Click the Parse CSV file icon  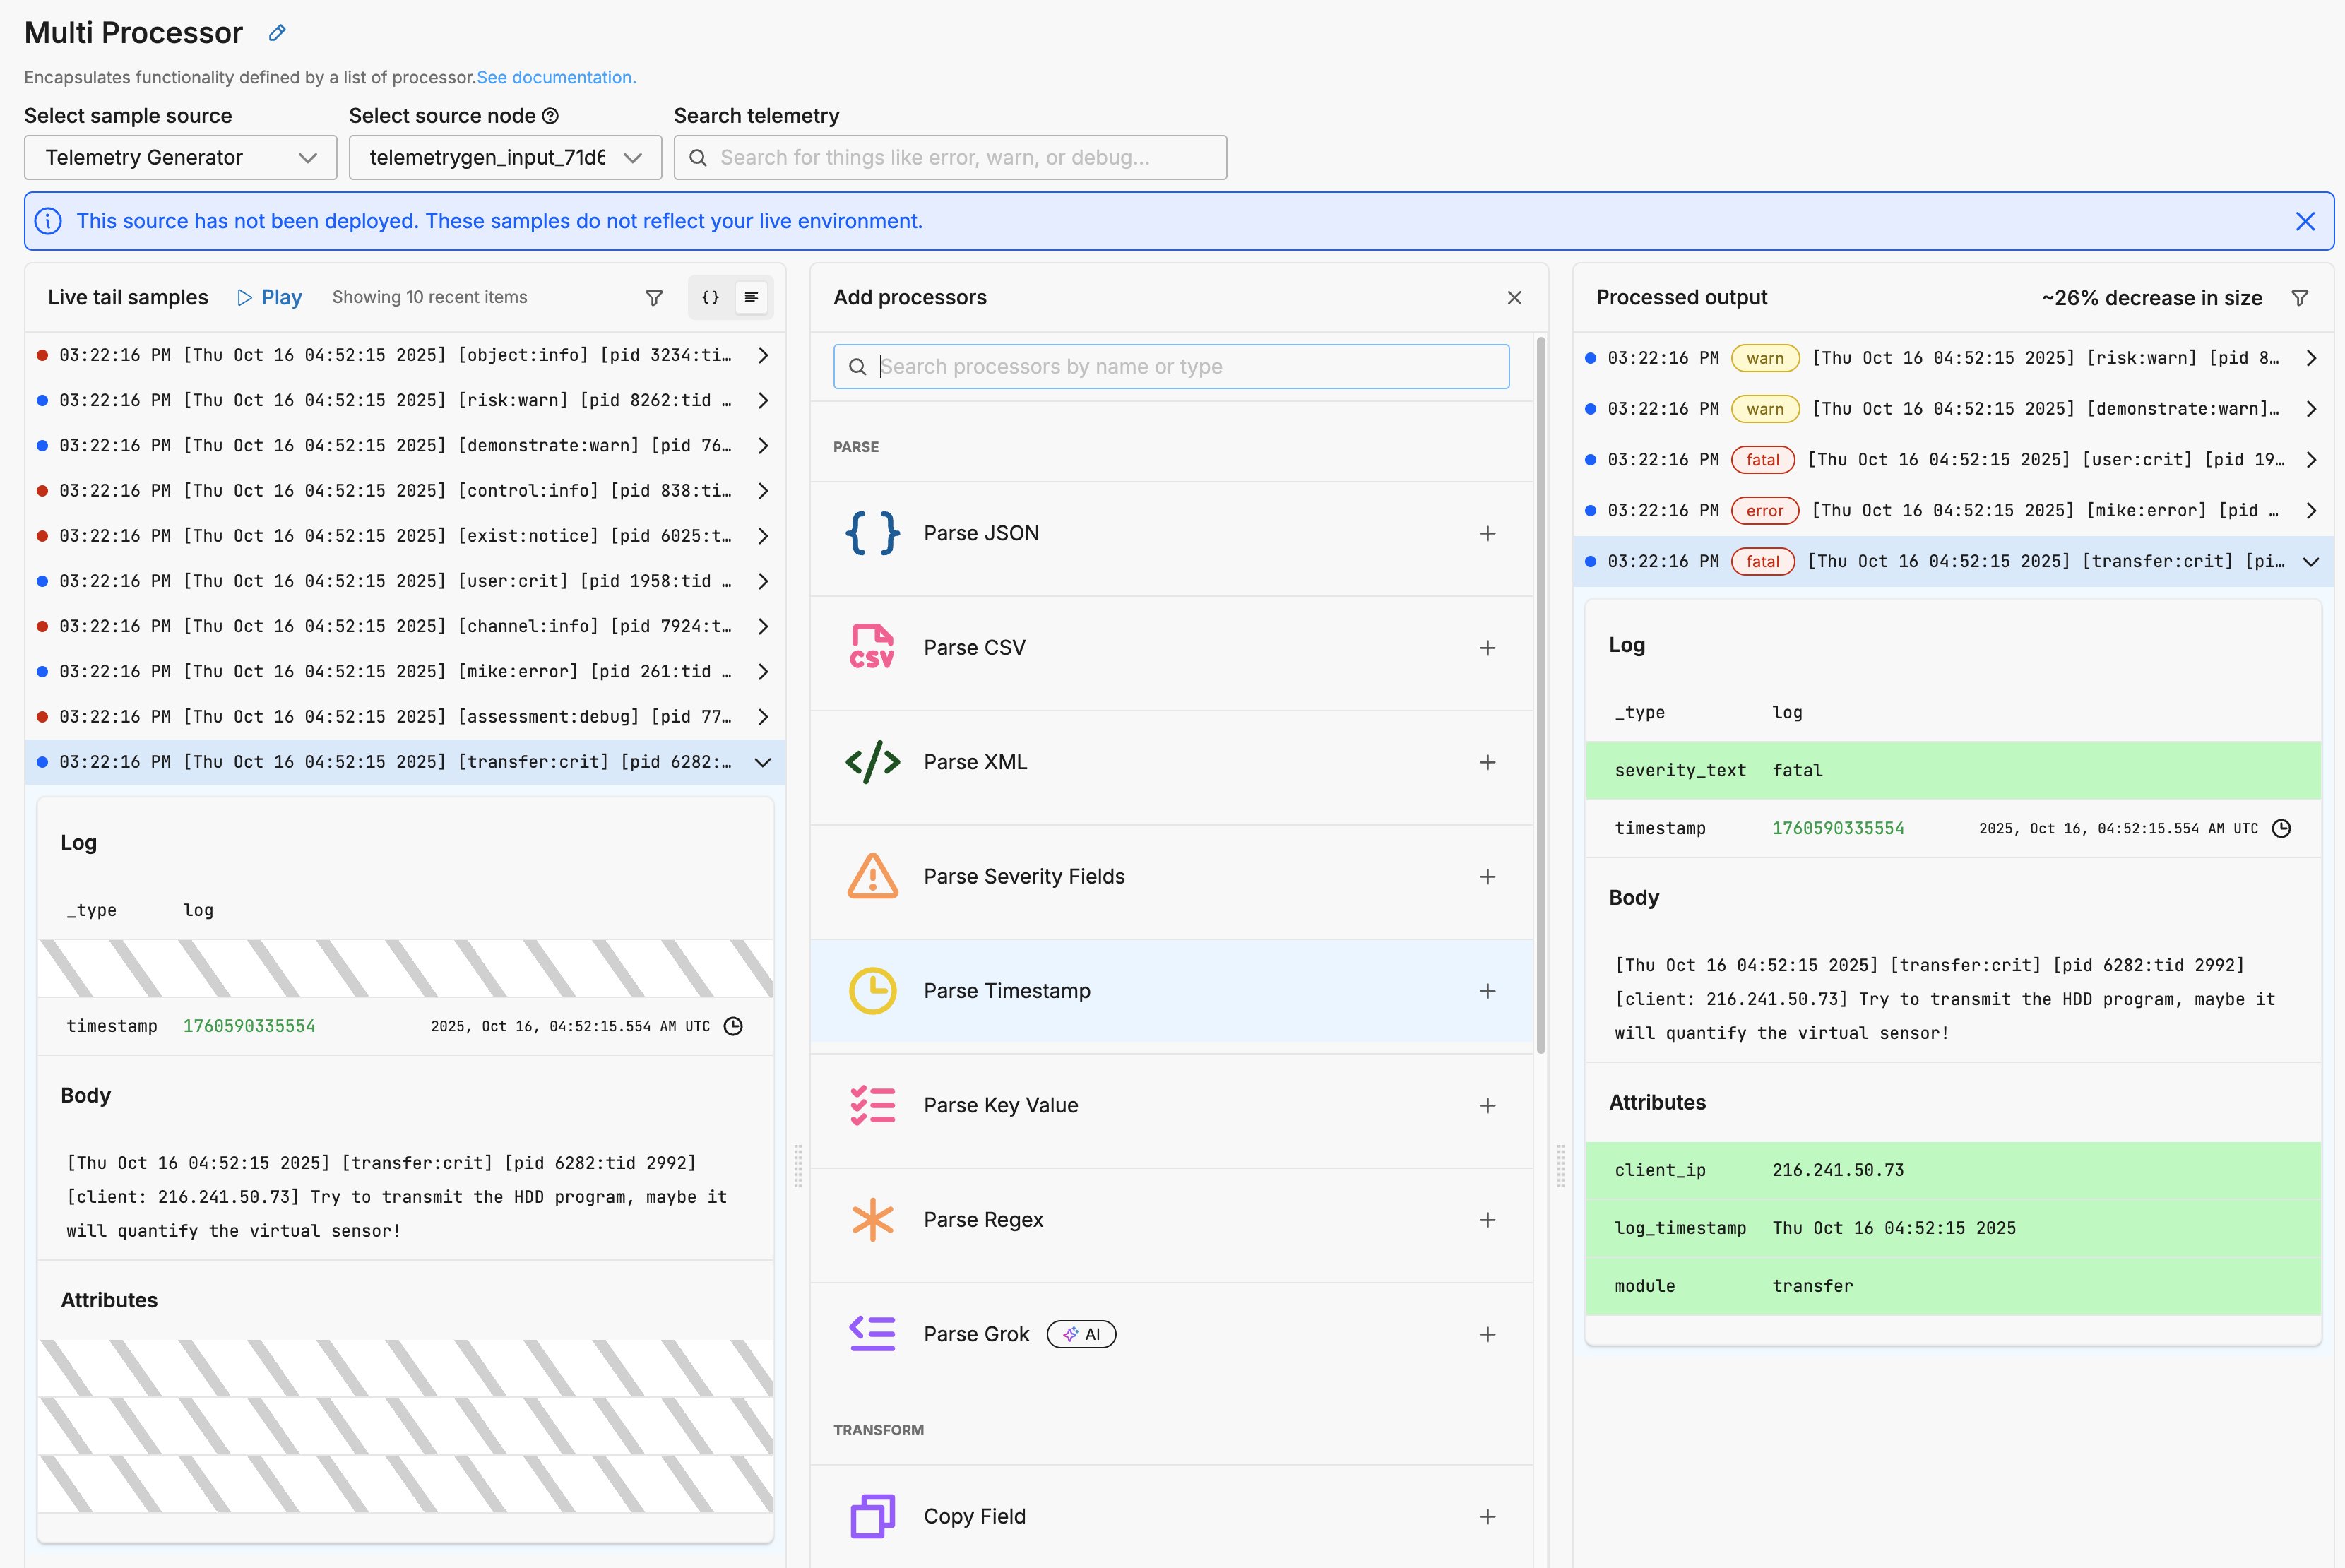click(872, 648)
